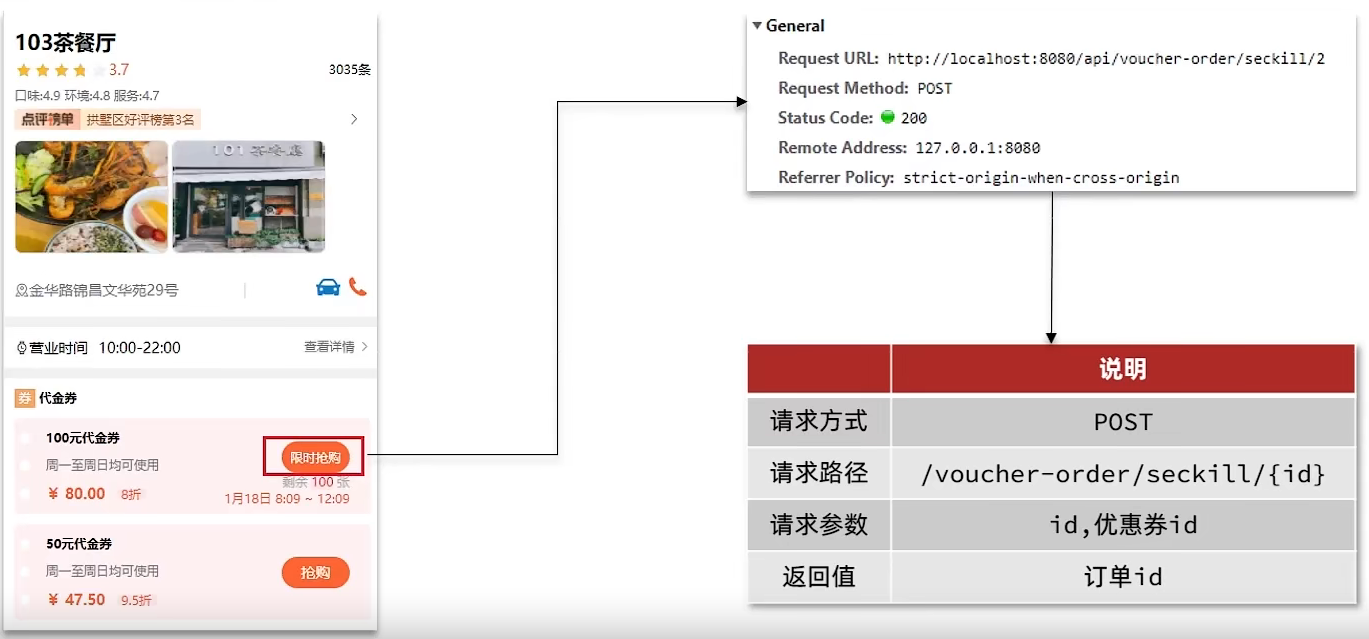Open the storefront photo thumbnail
The image size is (1369, 639).
point(249,196)
